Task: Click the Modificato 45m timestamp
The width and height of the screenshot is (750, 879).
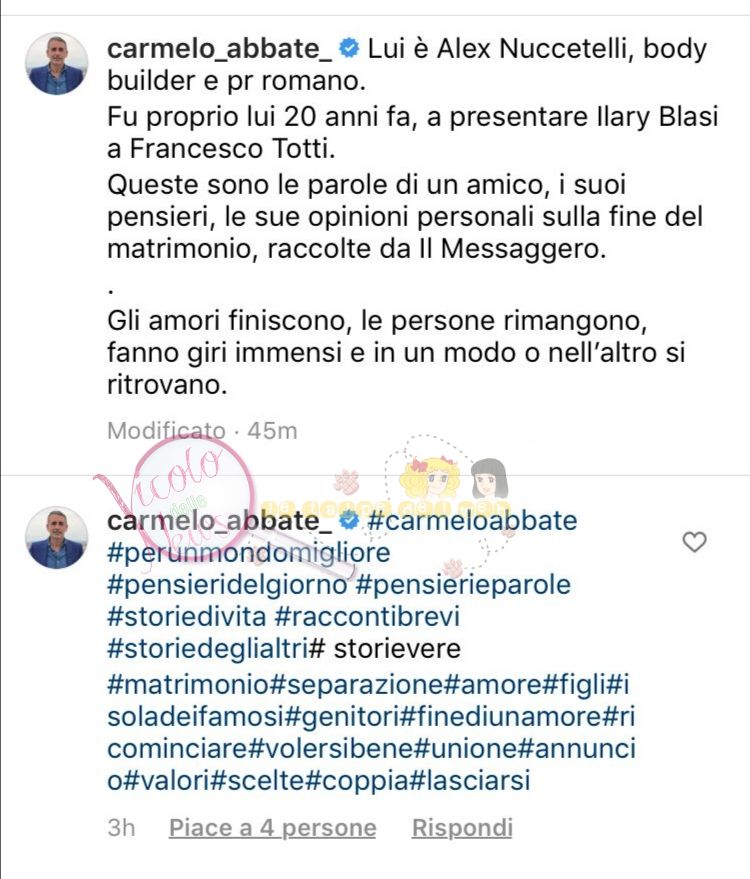Action: point(202,431)
